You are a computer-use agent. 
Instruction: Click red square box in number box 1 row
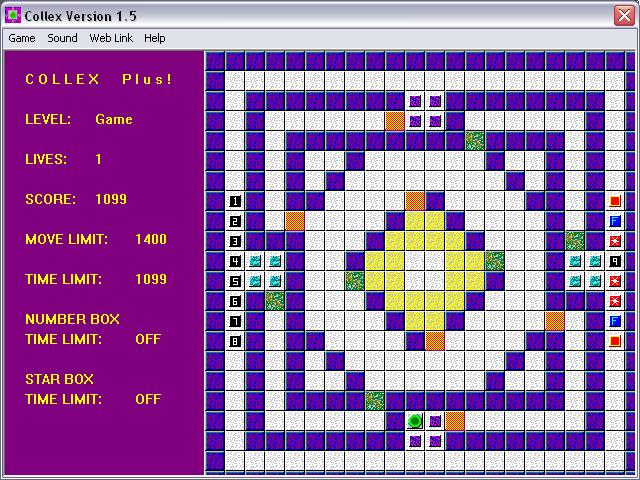(615, 201)
